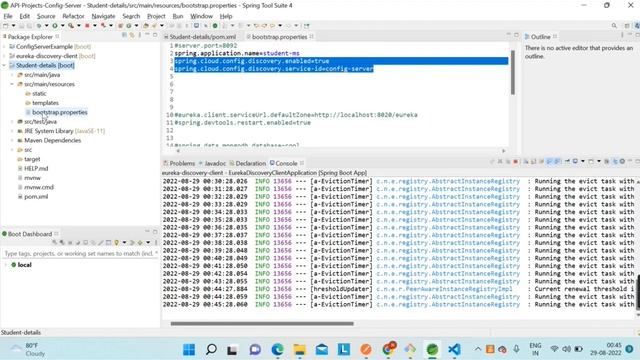Open the Refactor menu
This screenshot has width=640, height=360.
coord(73,16)
